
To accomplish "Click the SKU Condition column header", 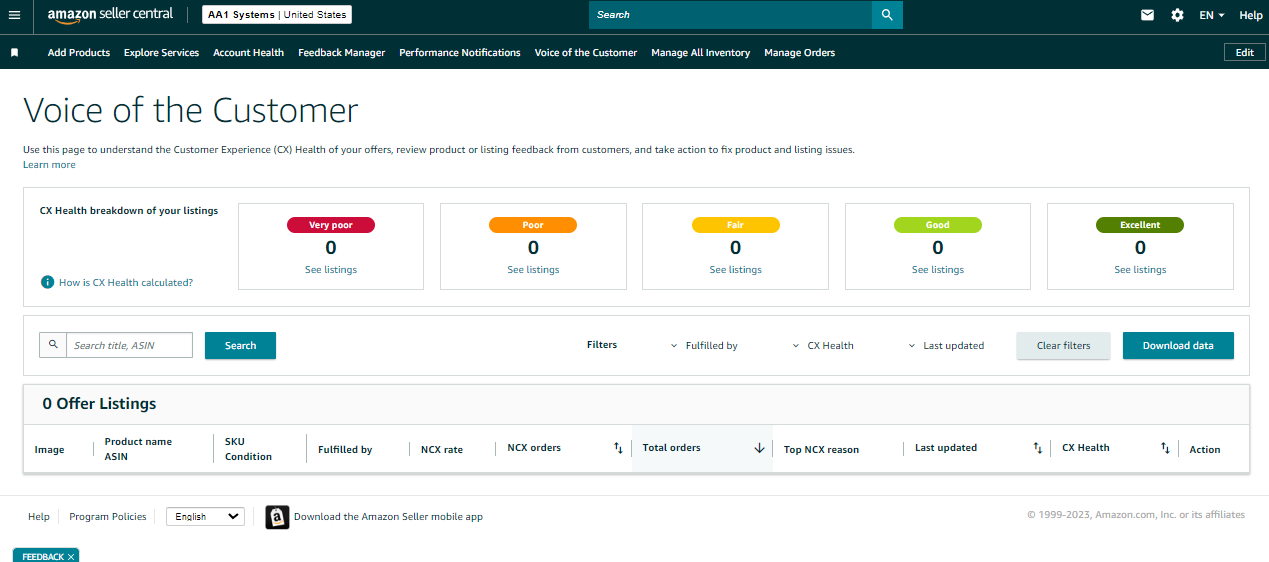I will (x=249, y=449).
